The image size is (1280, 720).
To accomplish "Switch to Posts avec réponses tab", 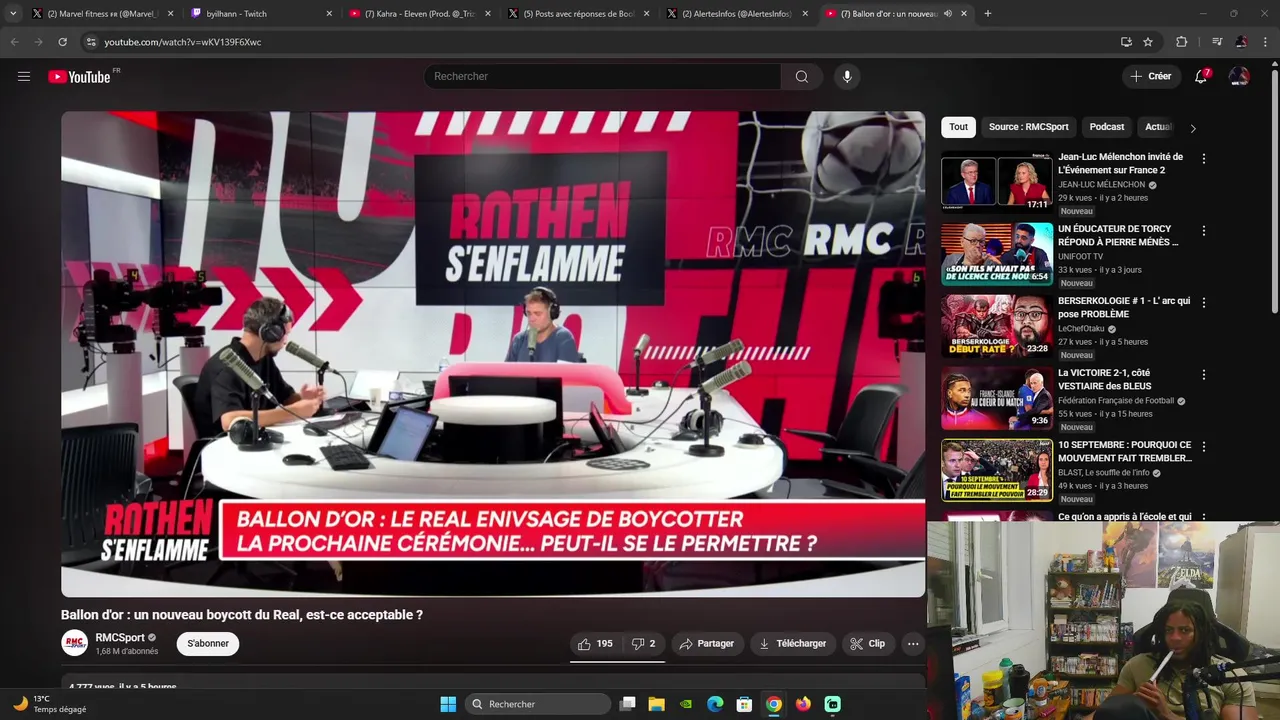I will 579,14.
